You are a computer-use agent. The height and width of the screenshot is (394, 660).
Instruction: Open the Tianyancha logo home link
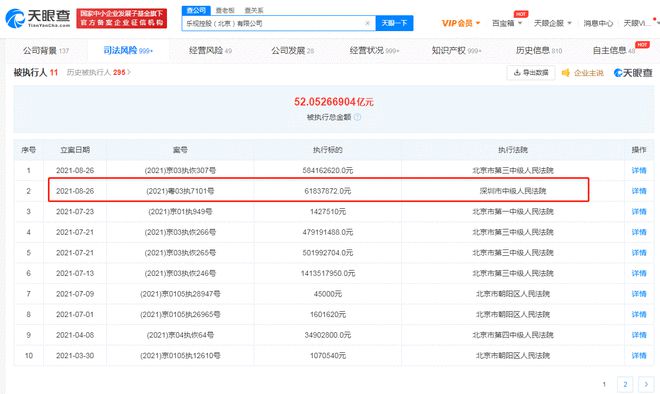point(38,19)
